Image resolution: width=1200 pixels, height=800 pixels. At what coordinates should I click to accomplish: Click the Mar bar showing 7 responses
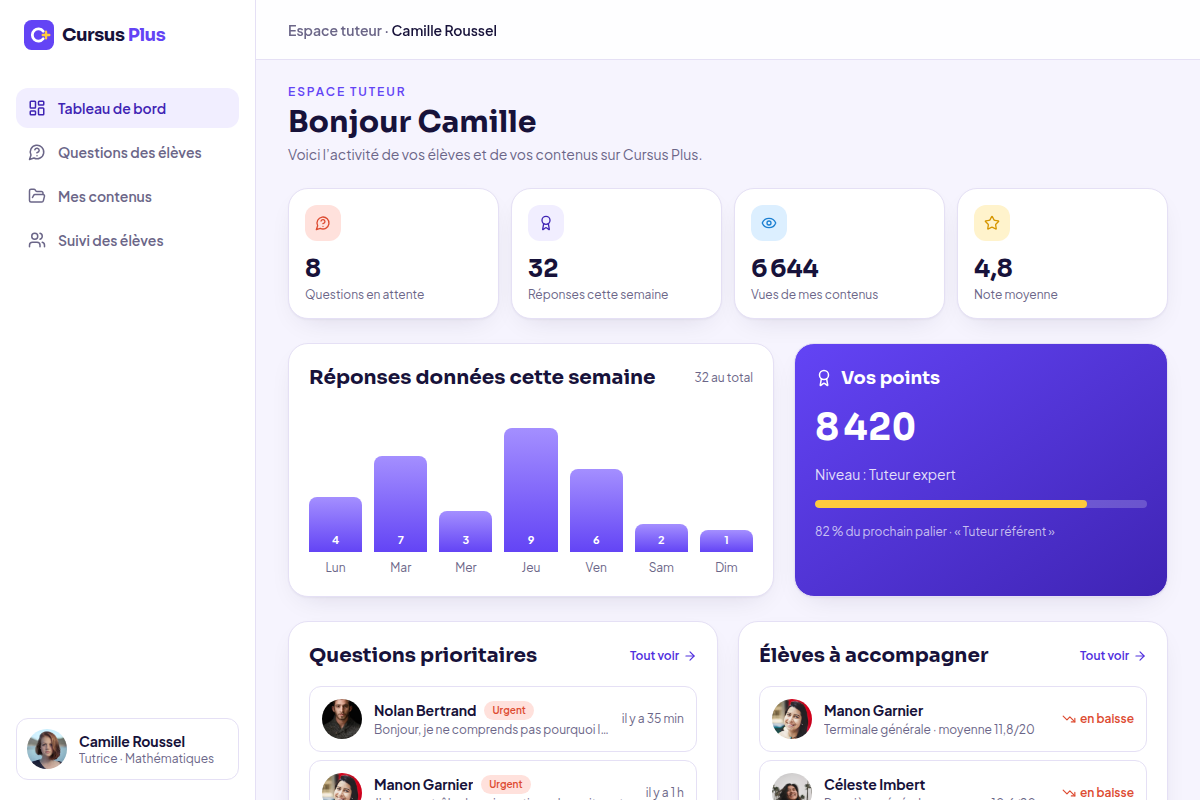[x=400, y=504]
